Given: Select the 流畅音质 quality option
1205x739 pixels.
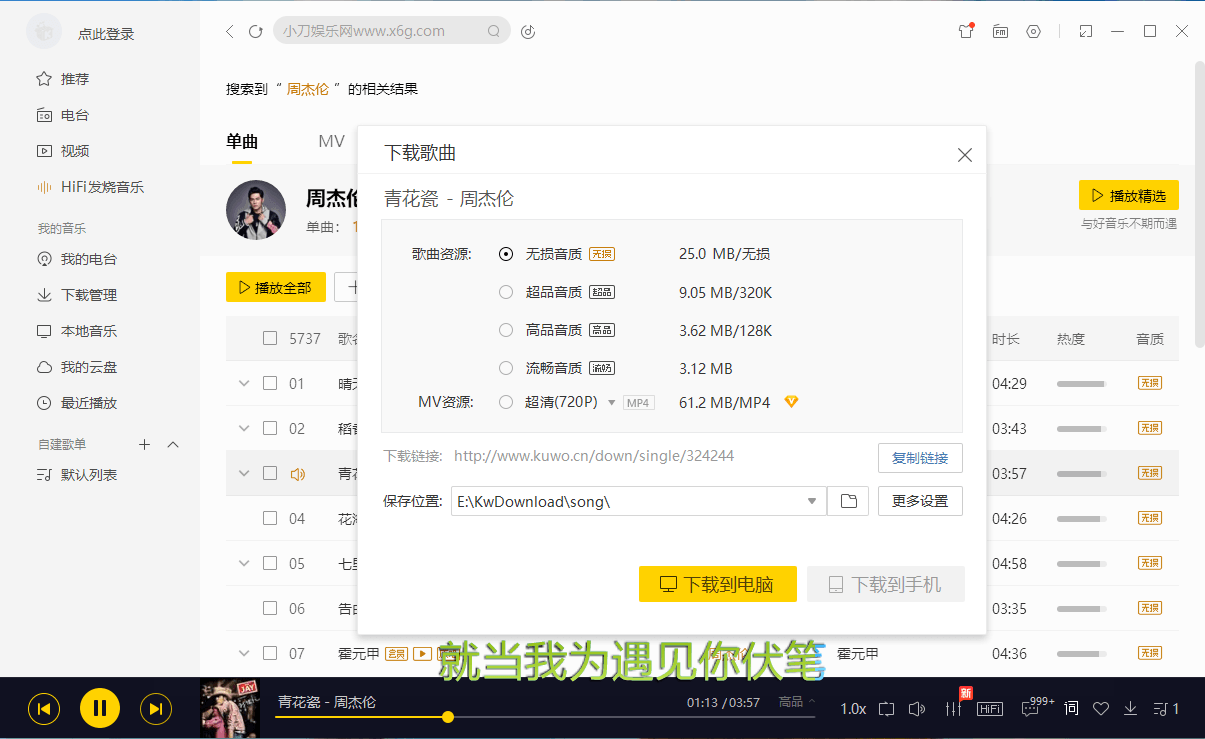Looking at the screenshot, I should [506, 367].
